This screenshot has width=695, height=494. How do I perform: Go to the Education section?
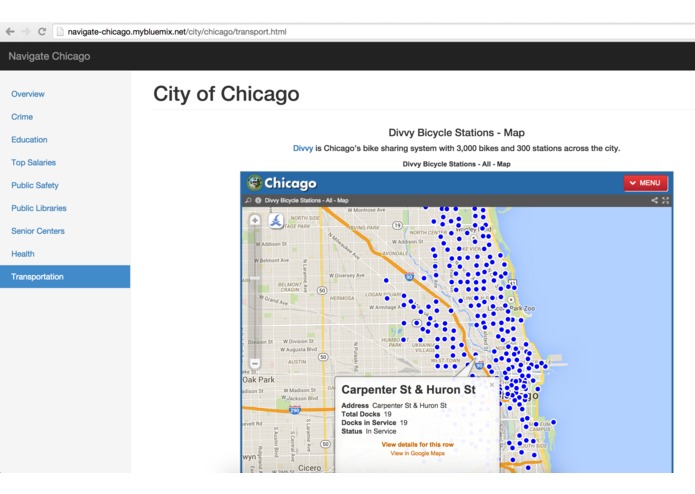coord(29,140)
